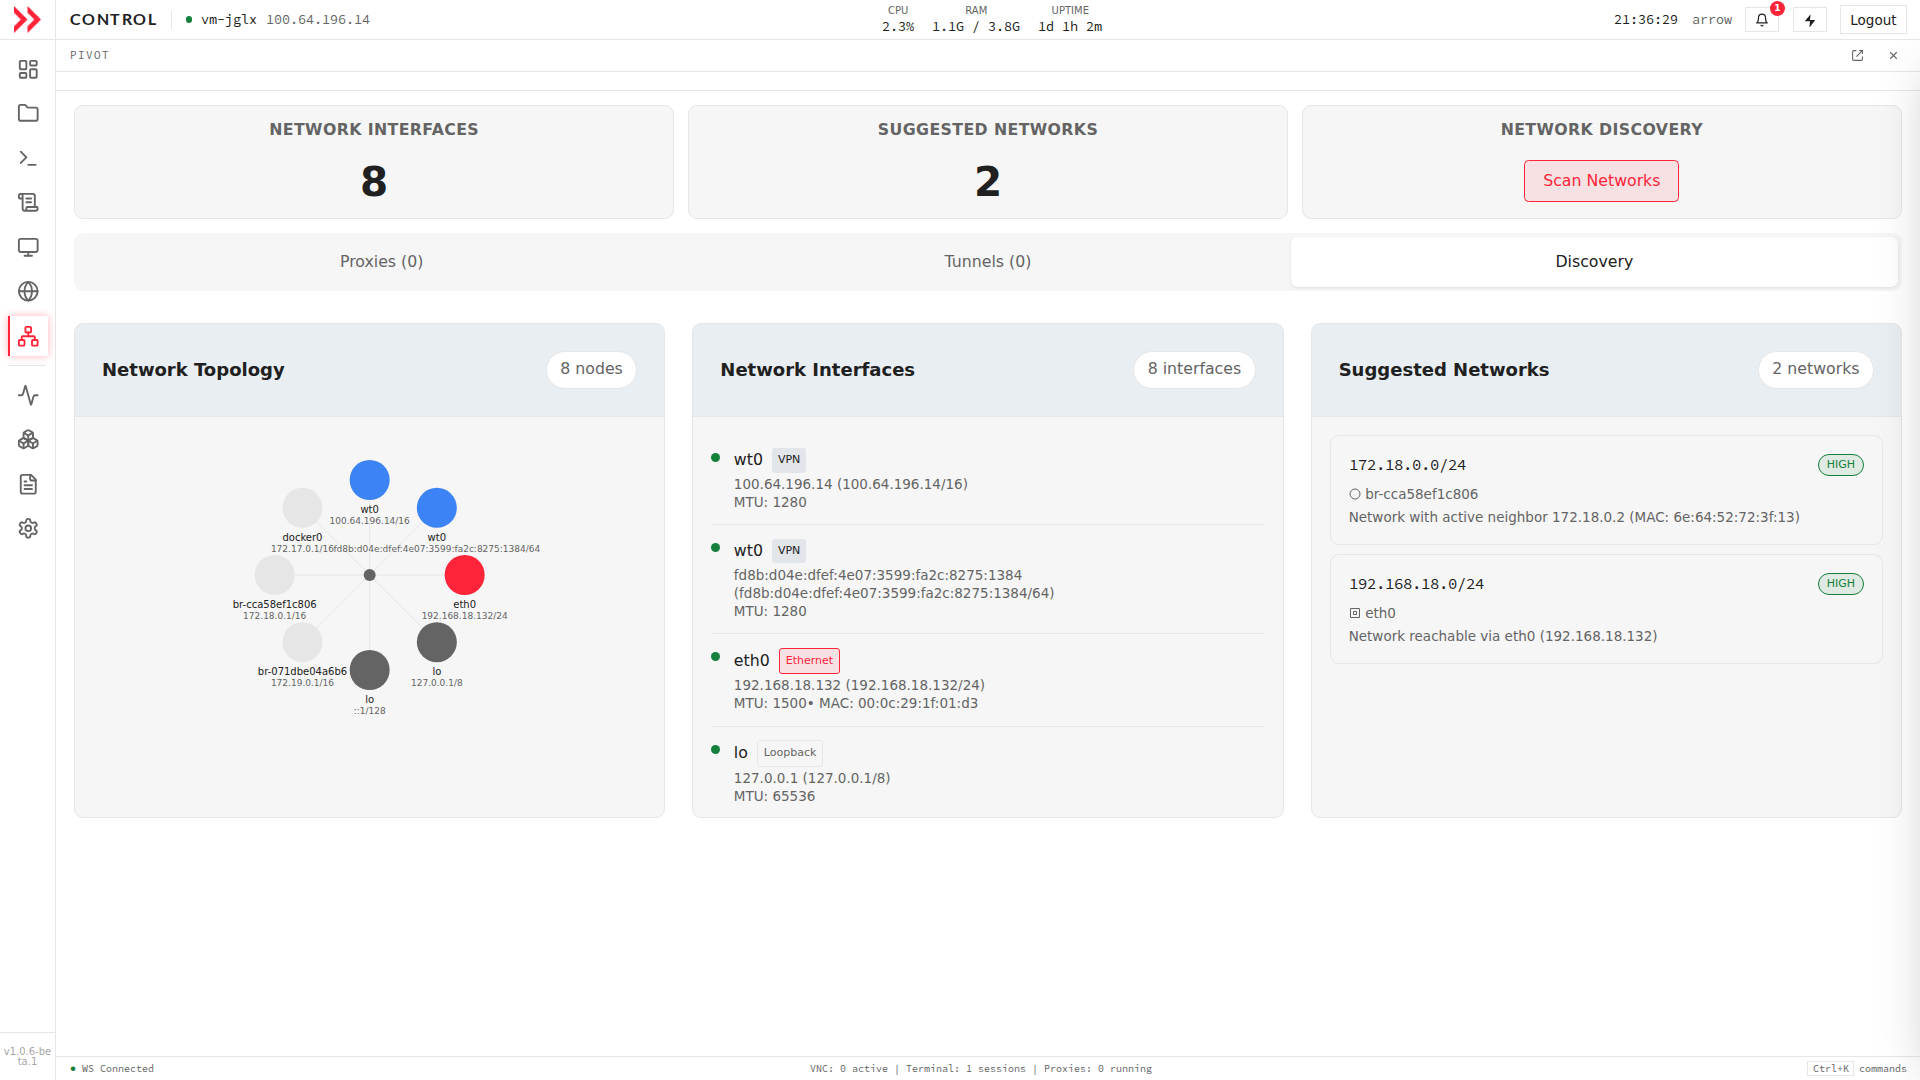This screenshot has height=1080, width=1920.
Task: Click the WS Connected status indicator
Action: coord(112,1069)
